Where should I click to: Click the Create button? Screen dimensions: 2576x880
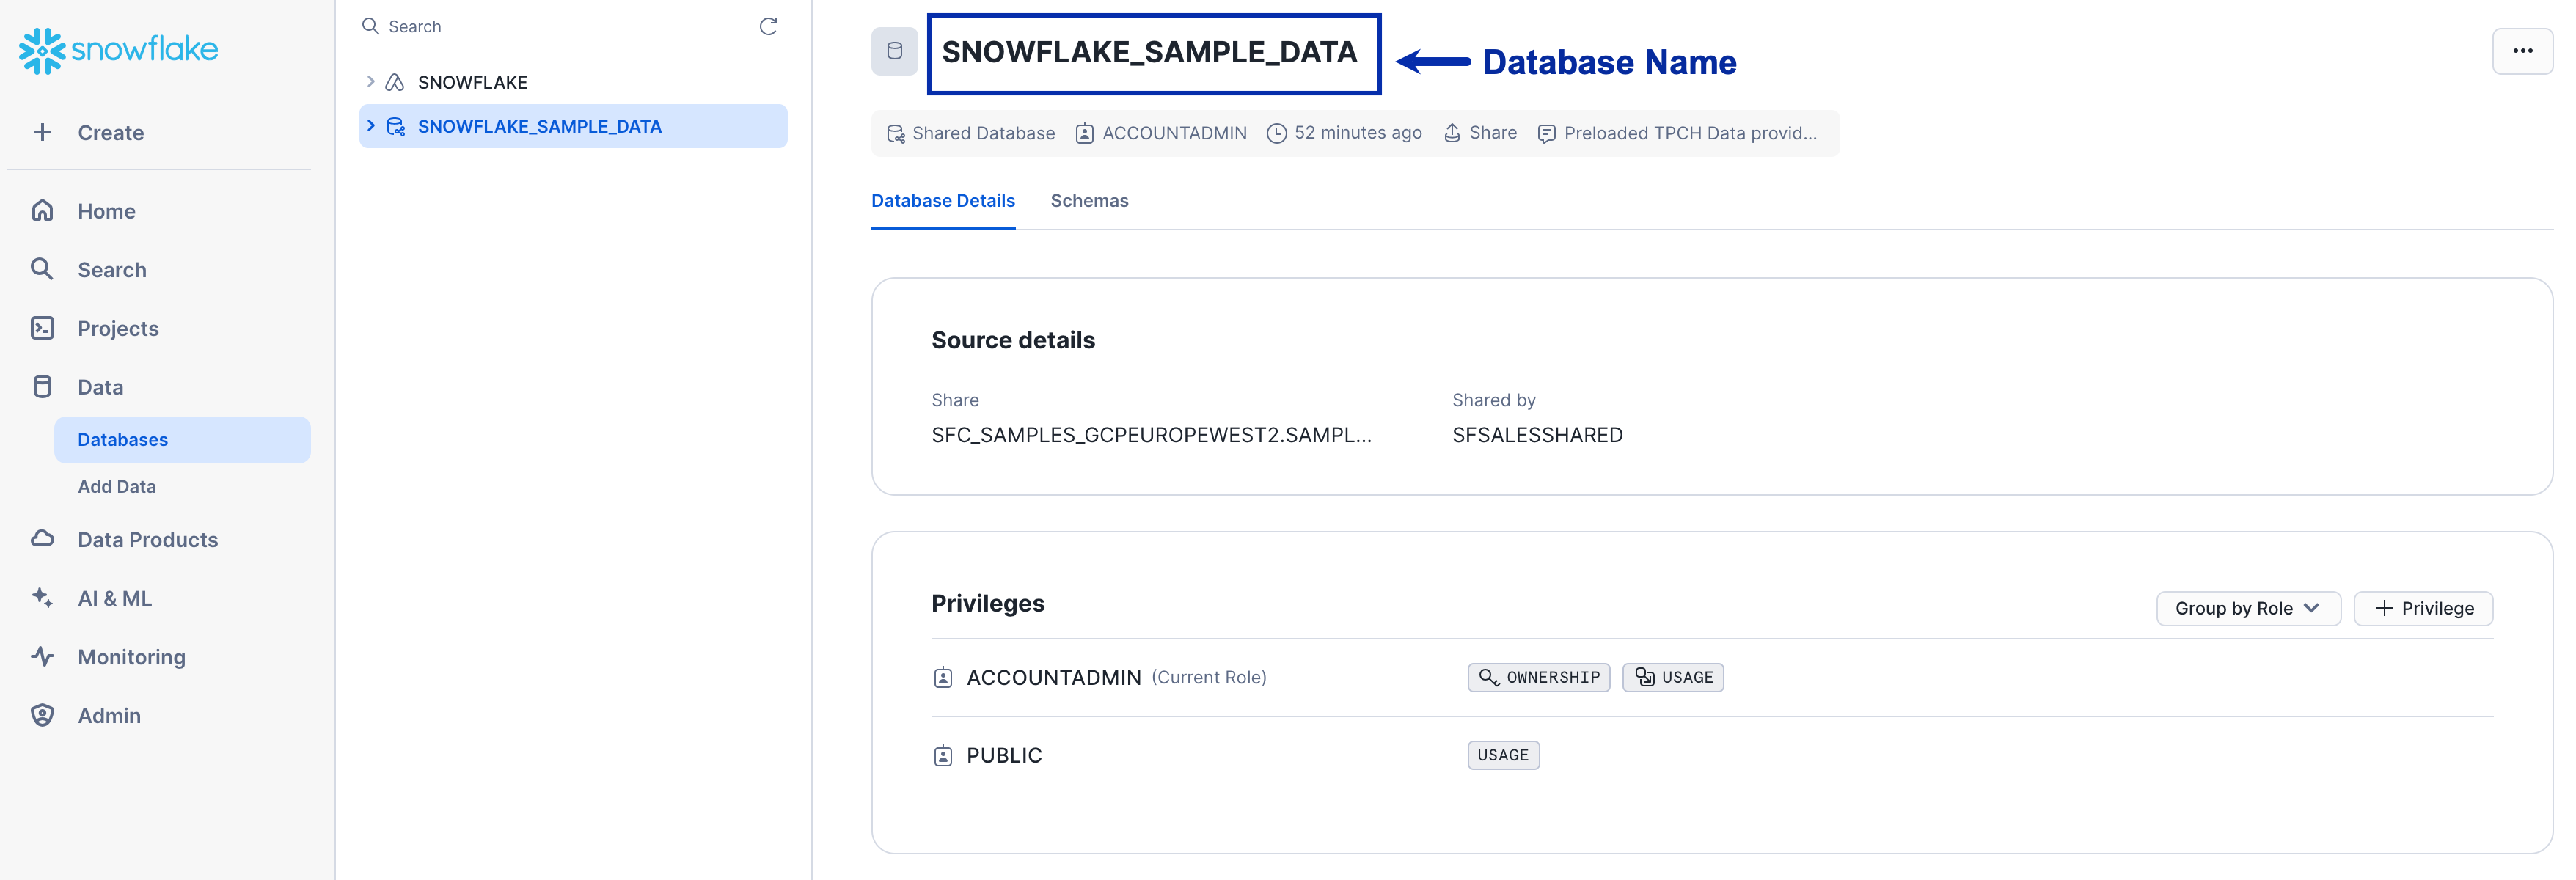(110, 133)
